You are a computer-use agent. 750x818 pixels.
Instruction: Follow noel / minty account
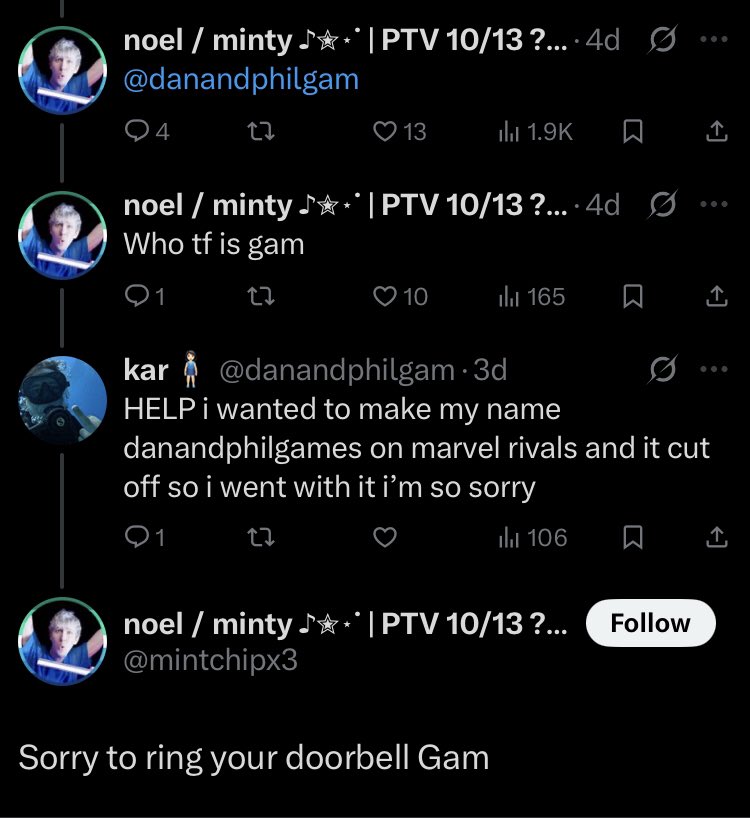coord(650,623)
